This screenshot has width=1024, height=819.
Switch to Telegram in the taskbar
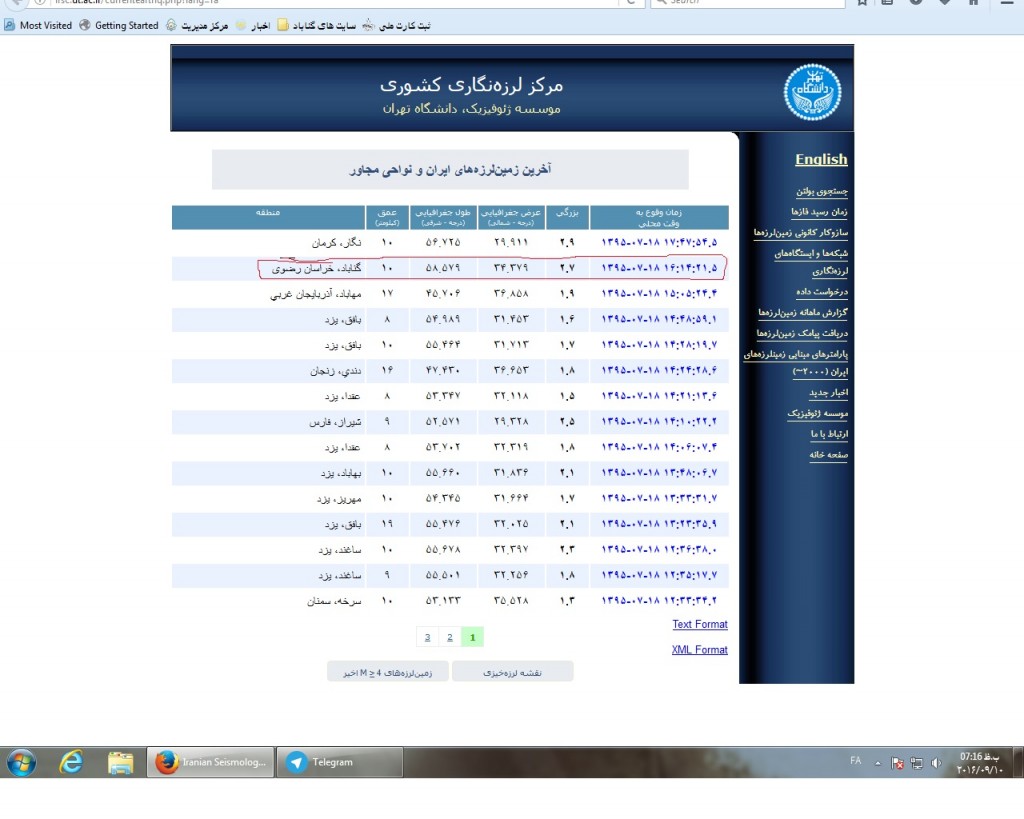[340, 762]
